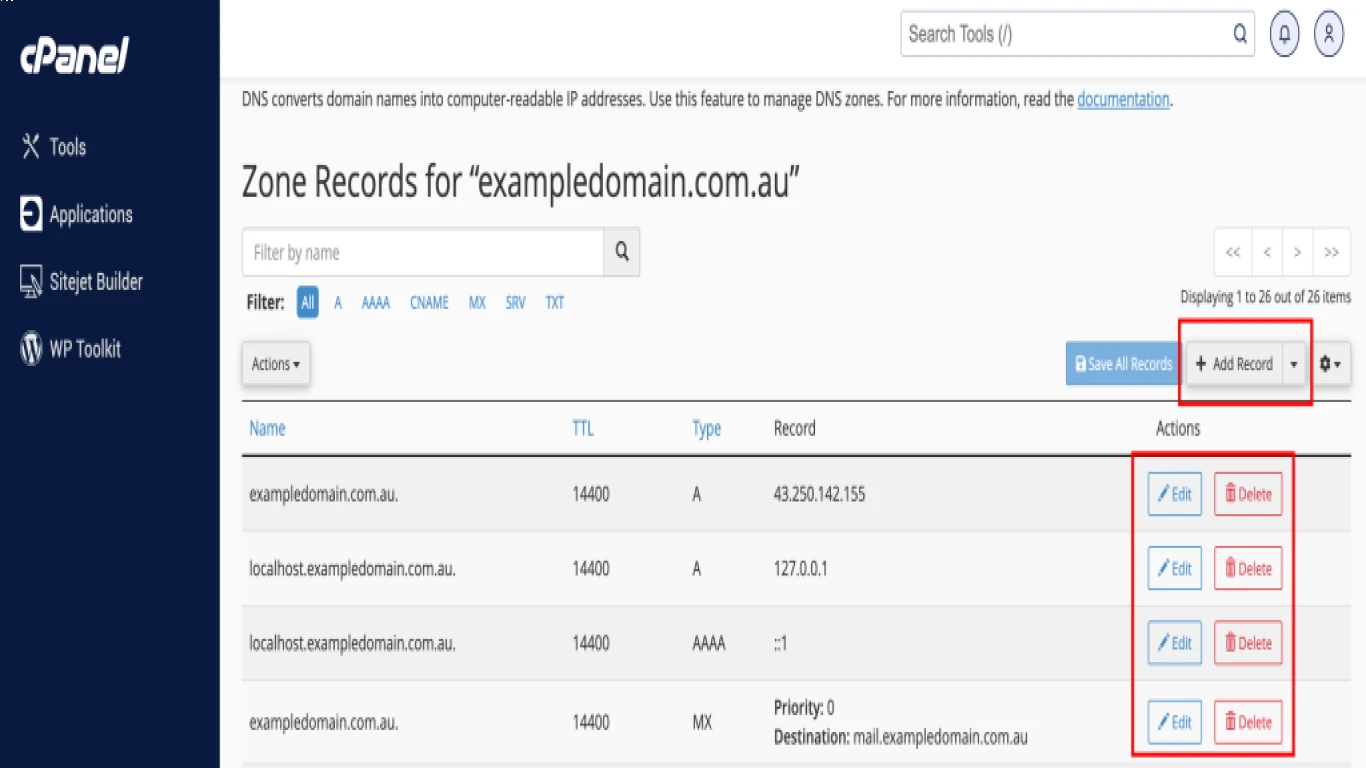Sort by the TTL column
The width and height of the screenshot is (1366, 768).
point(583,428)
